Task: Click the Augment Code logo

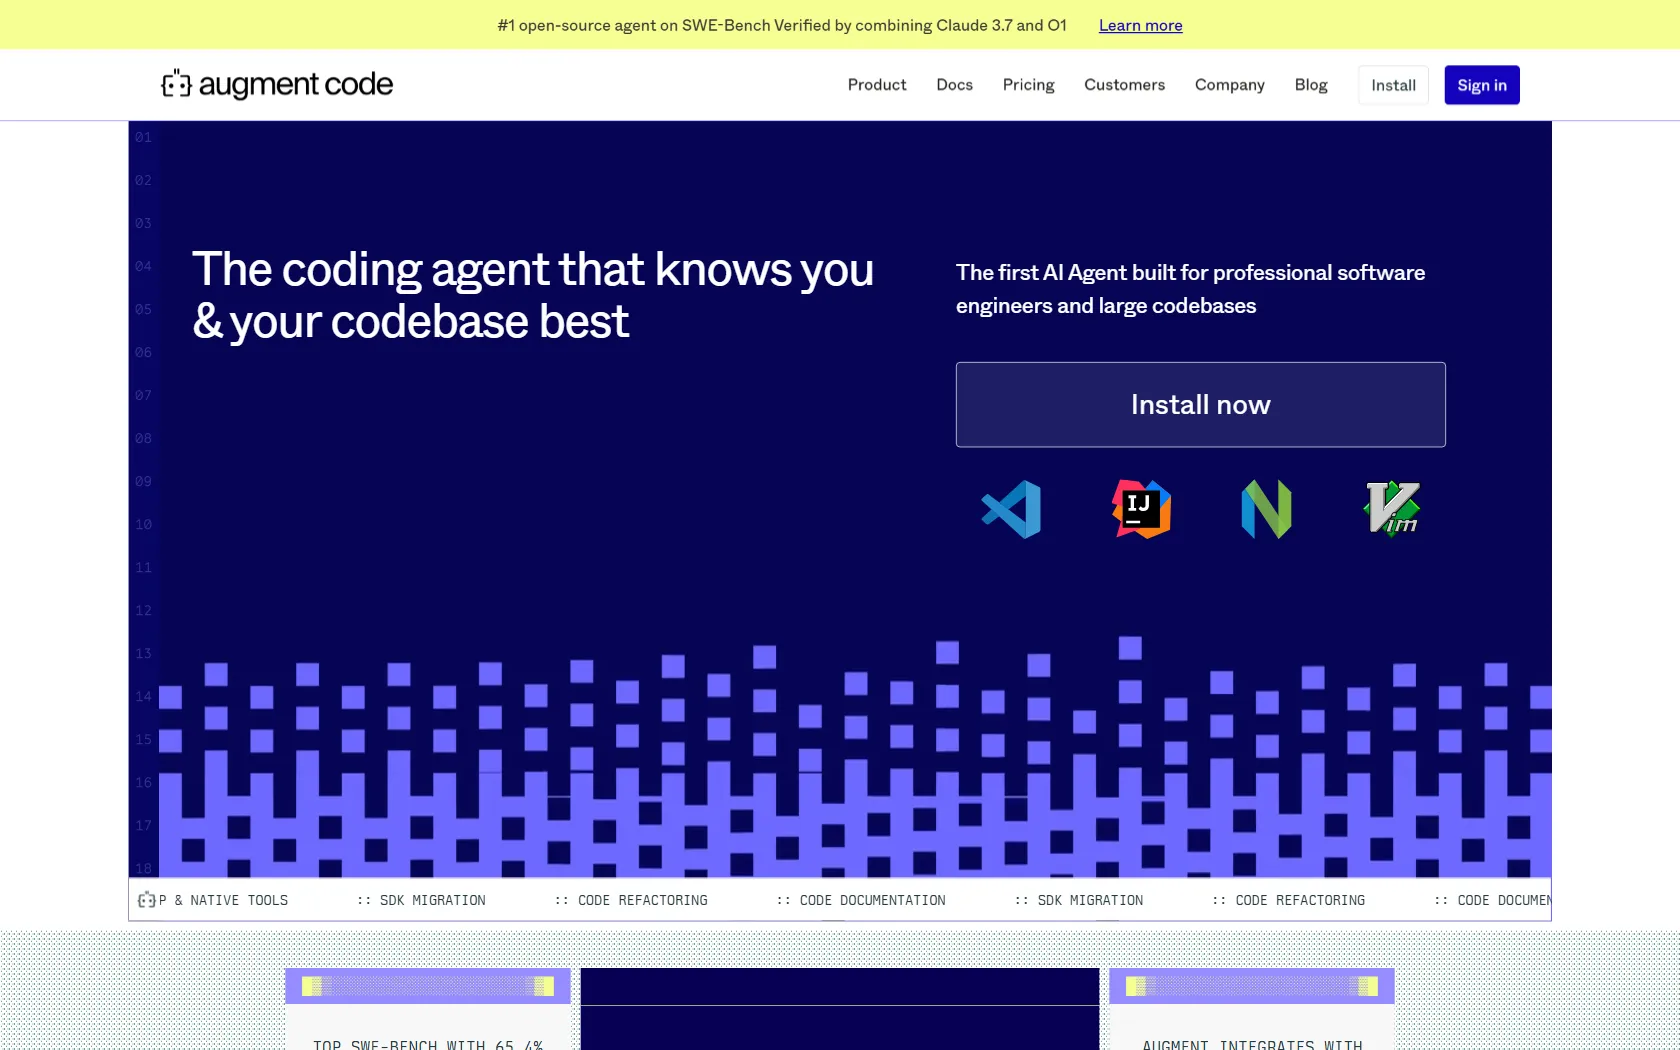Action: click(x=277, y=85)
